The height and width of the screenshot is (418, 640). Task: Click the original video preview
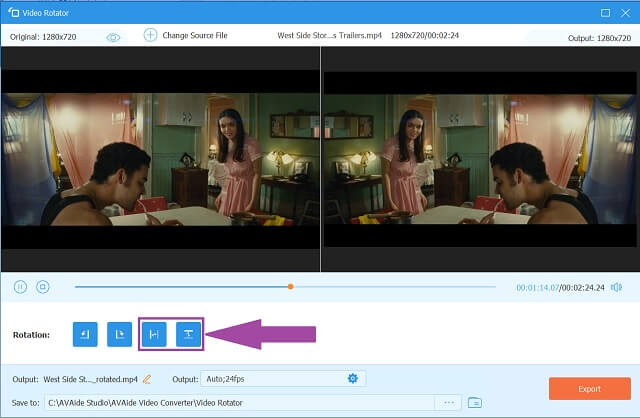160,159
